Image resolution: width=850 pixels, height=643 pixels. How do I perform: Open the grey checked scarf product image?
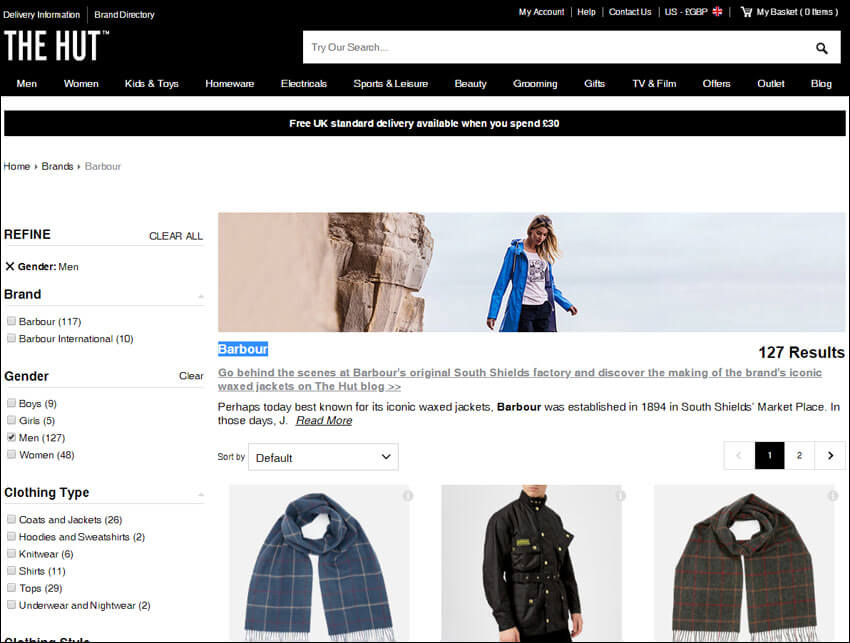pos(744,563)
